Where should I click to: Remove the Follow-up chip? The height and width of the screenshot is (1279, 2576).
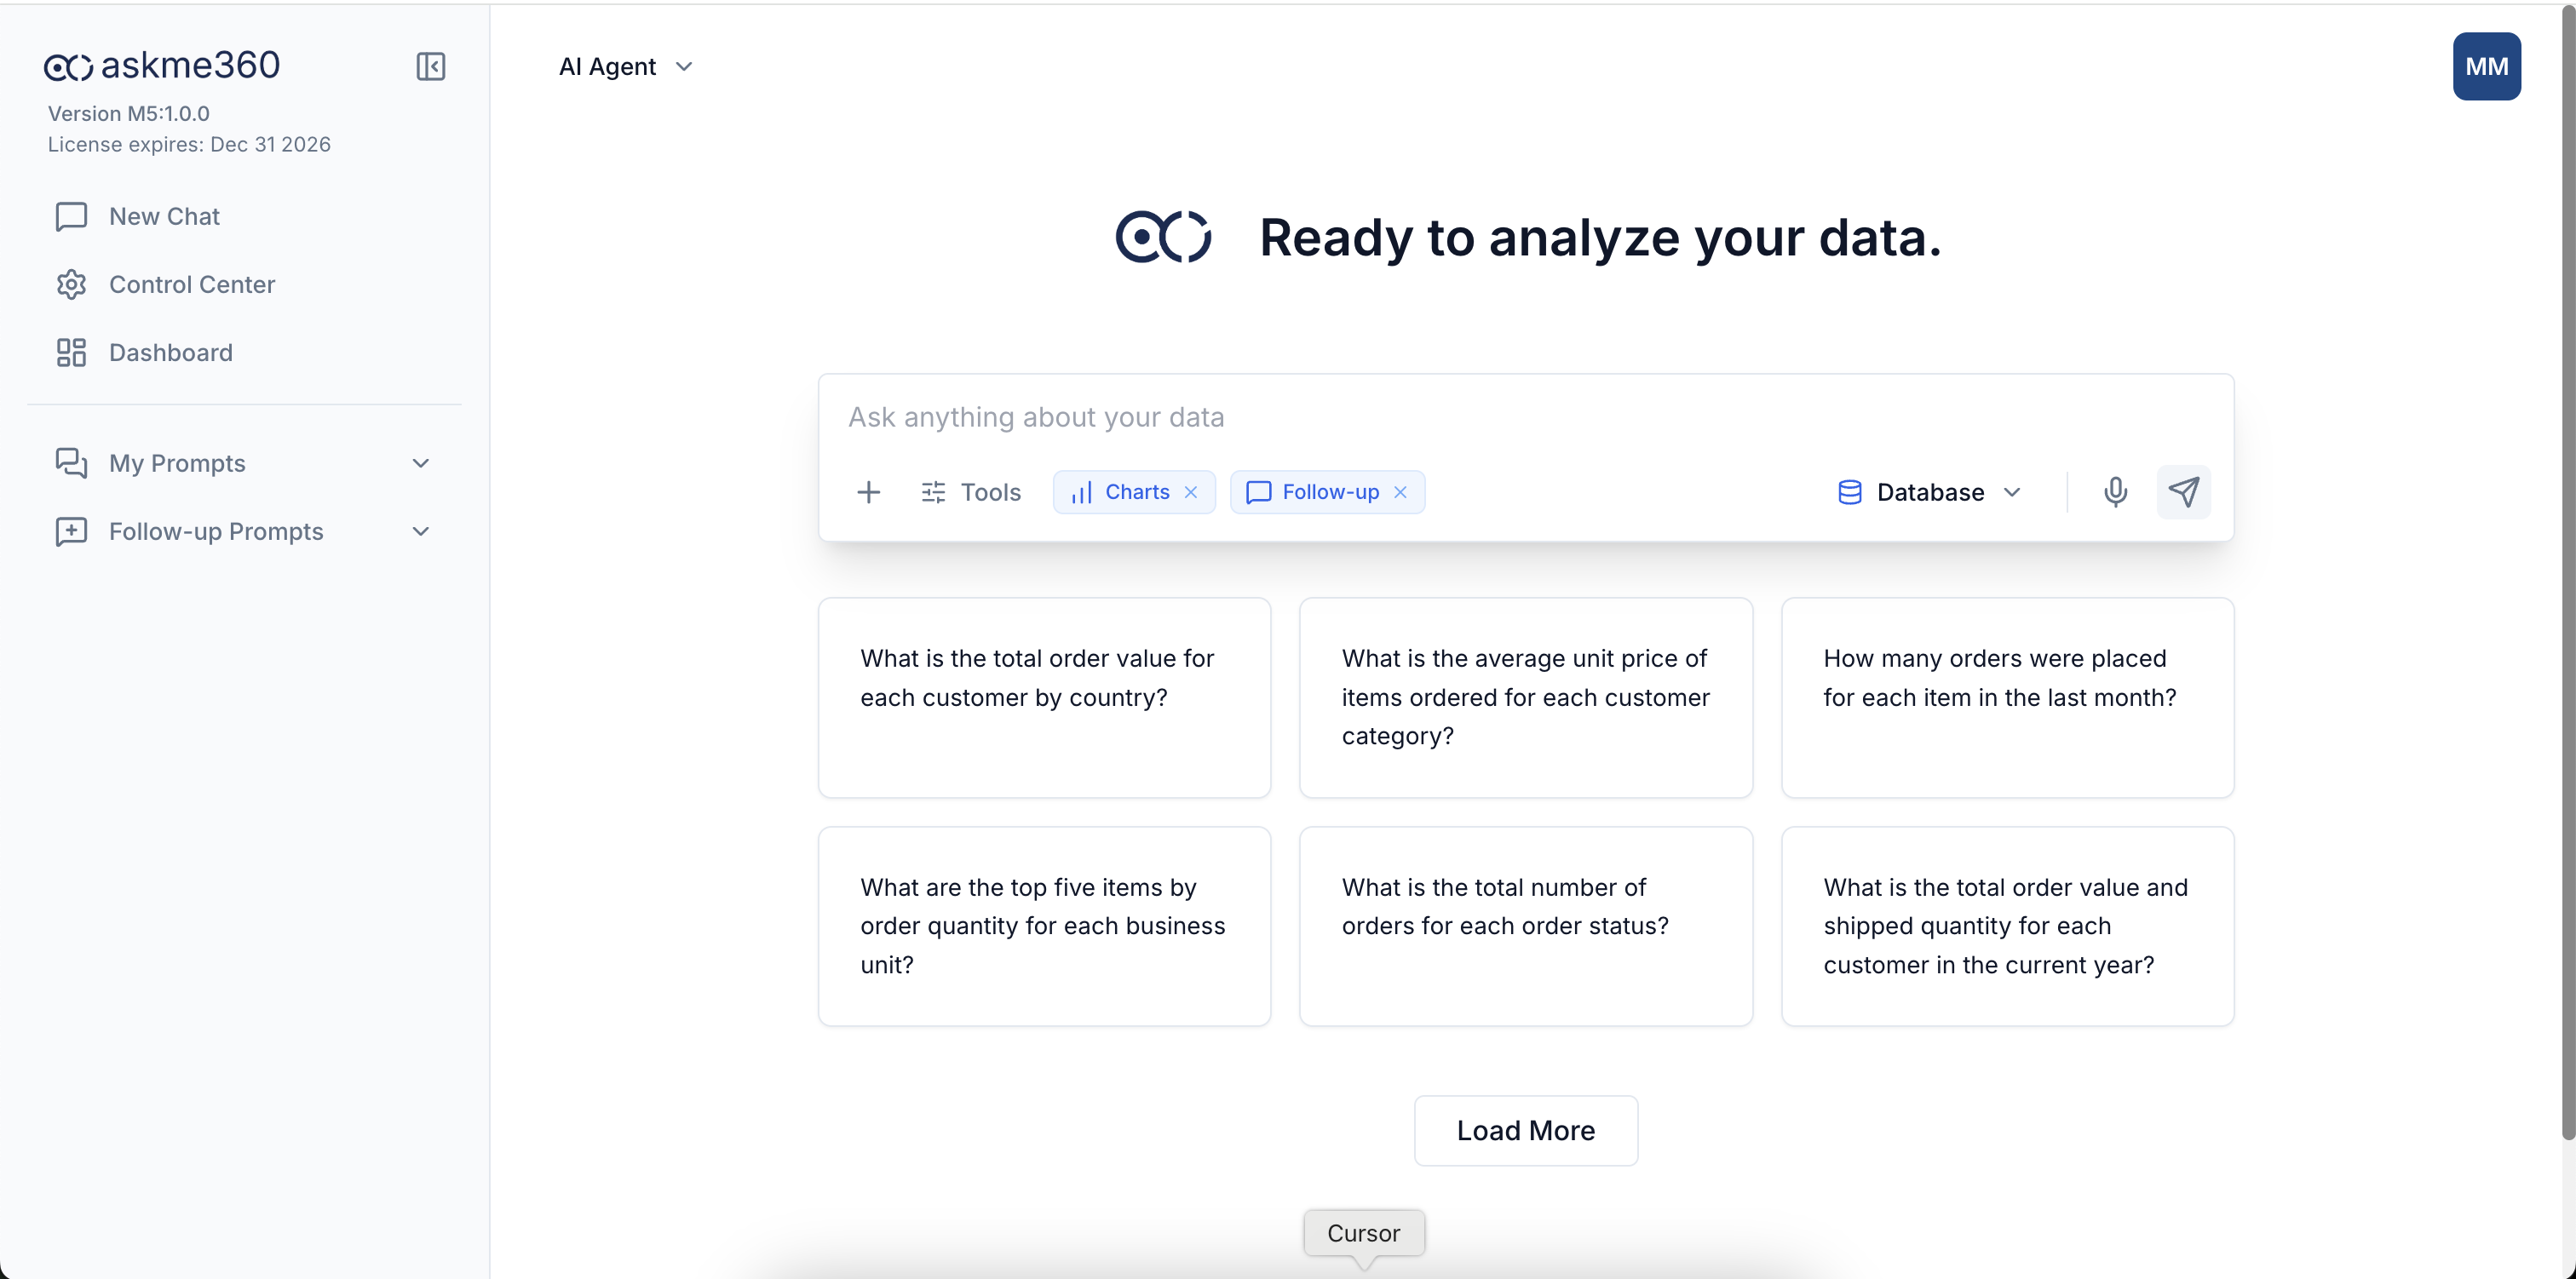[1400, 492]
